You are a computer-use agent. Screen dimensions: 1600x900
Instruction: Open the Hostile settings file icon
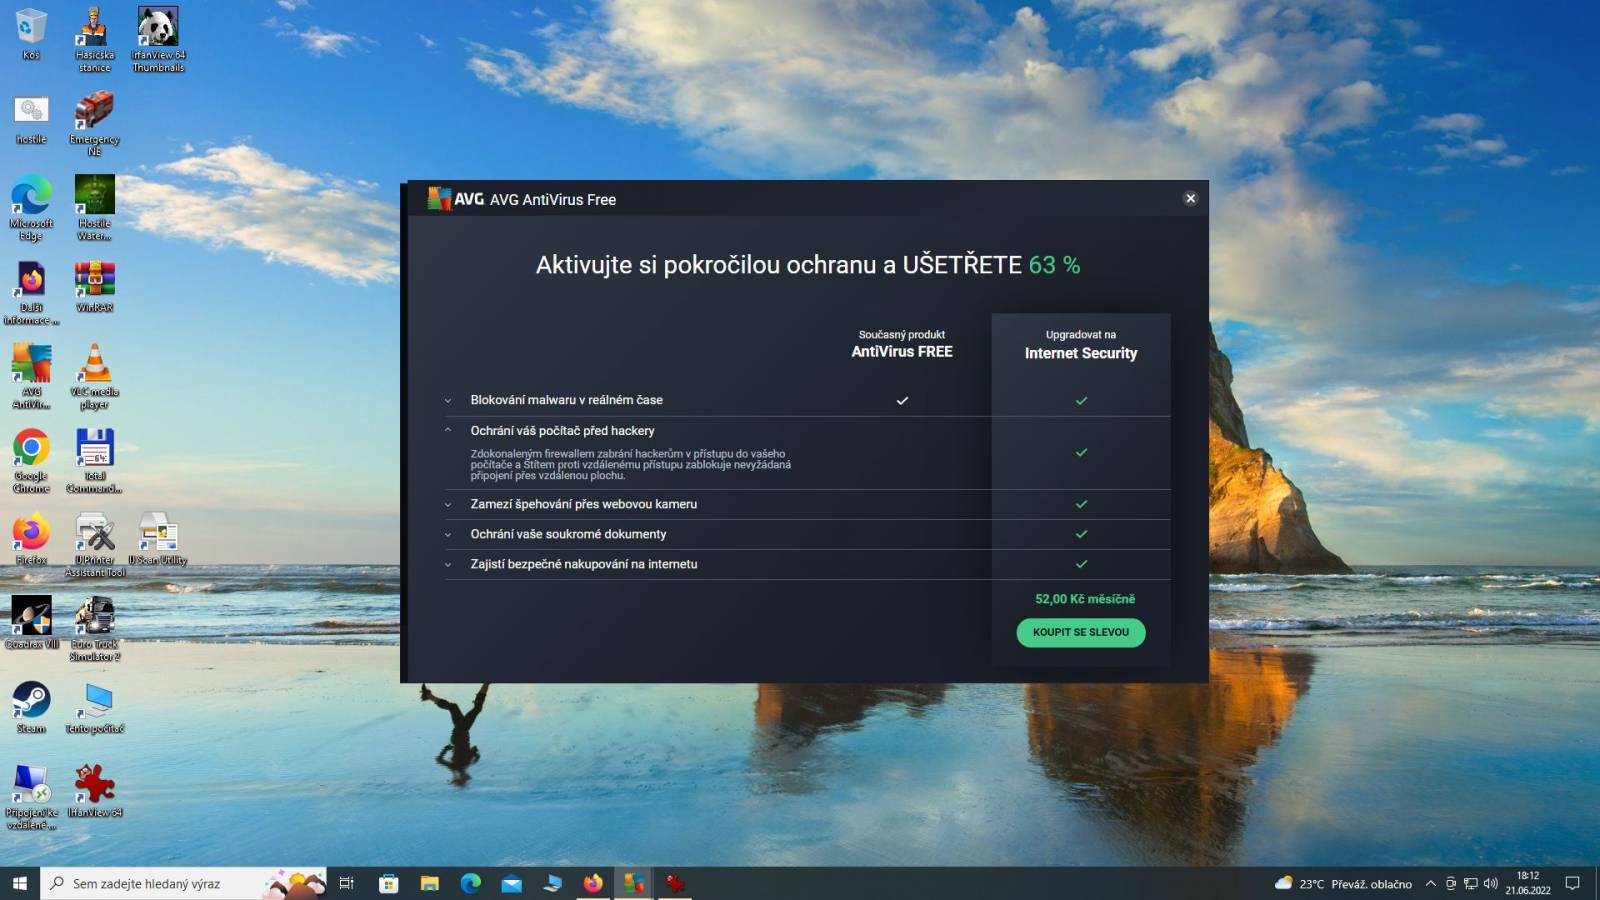[31, 120]
